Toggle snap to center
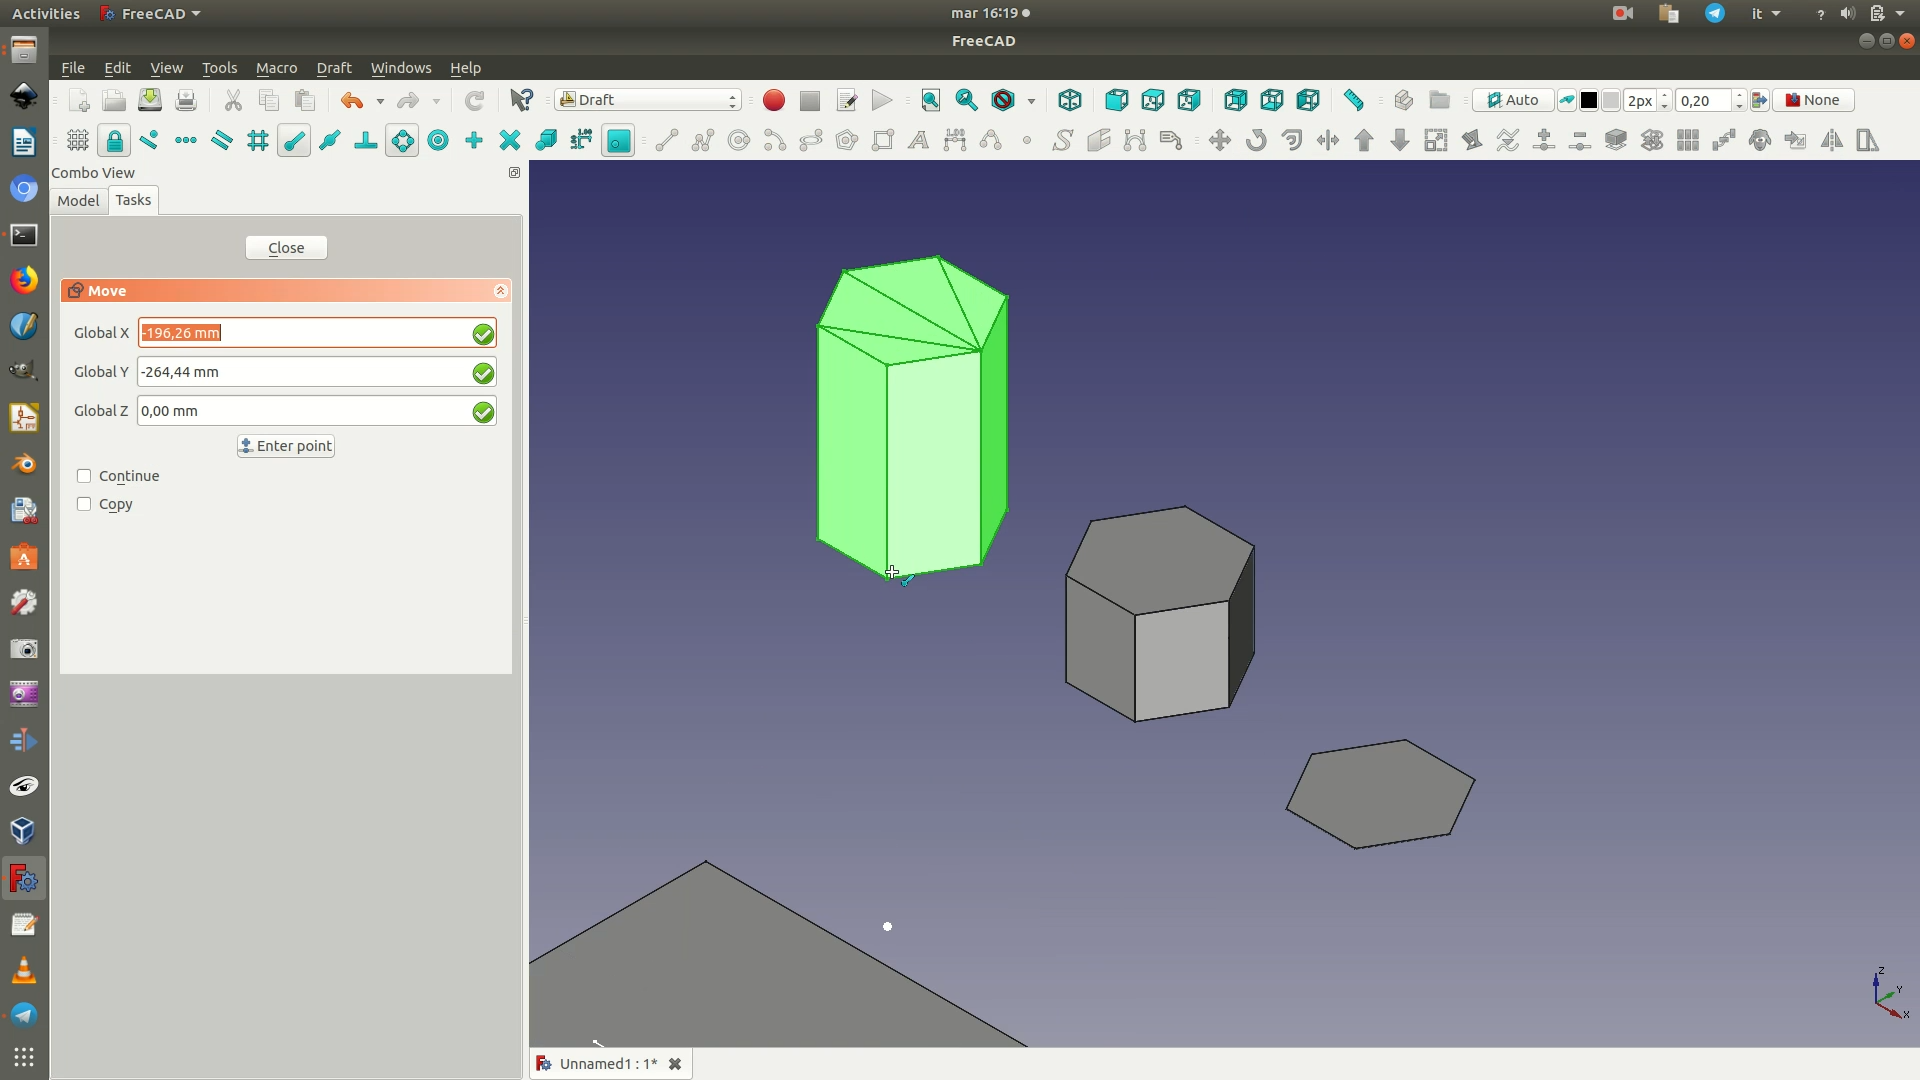Screen dimensions: 1920x1080 pyautogui.click(x=438, y=141)
